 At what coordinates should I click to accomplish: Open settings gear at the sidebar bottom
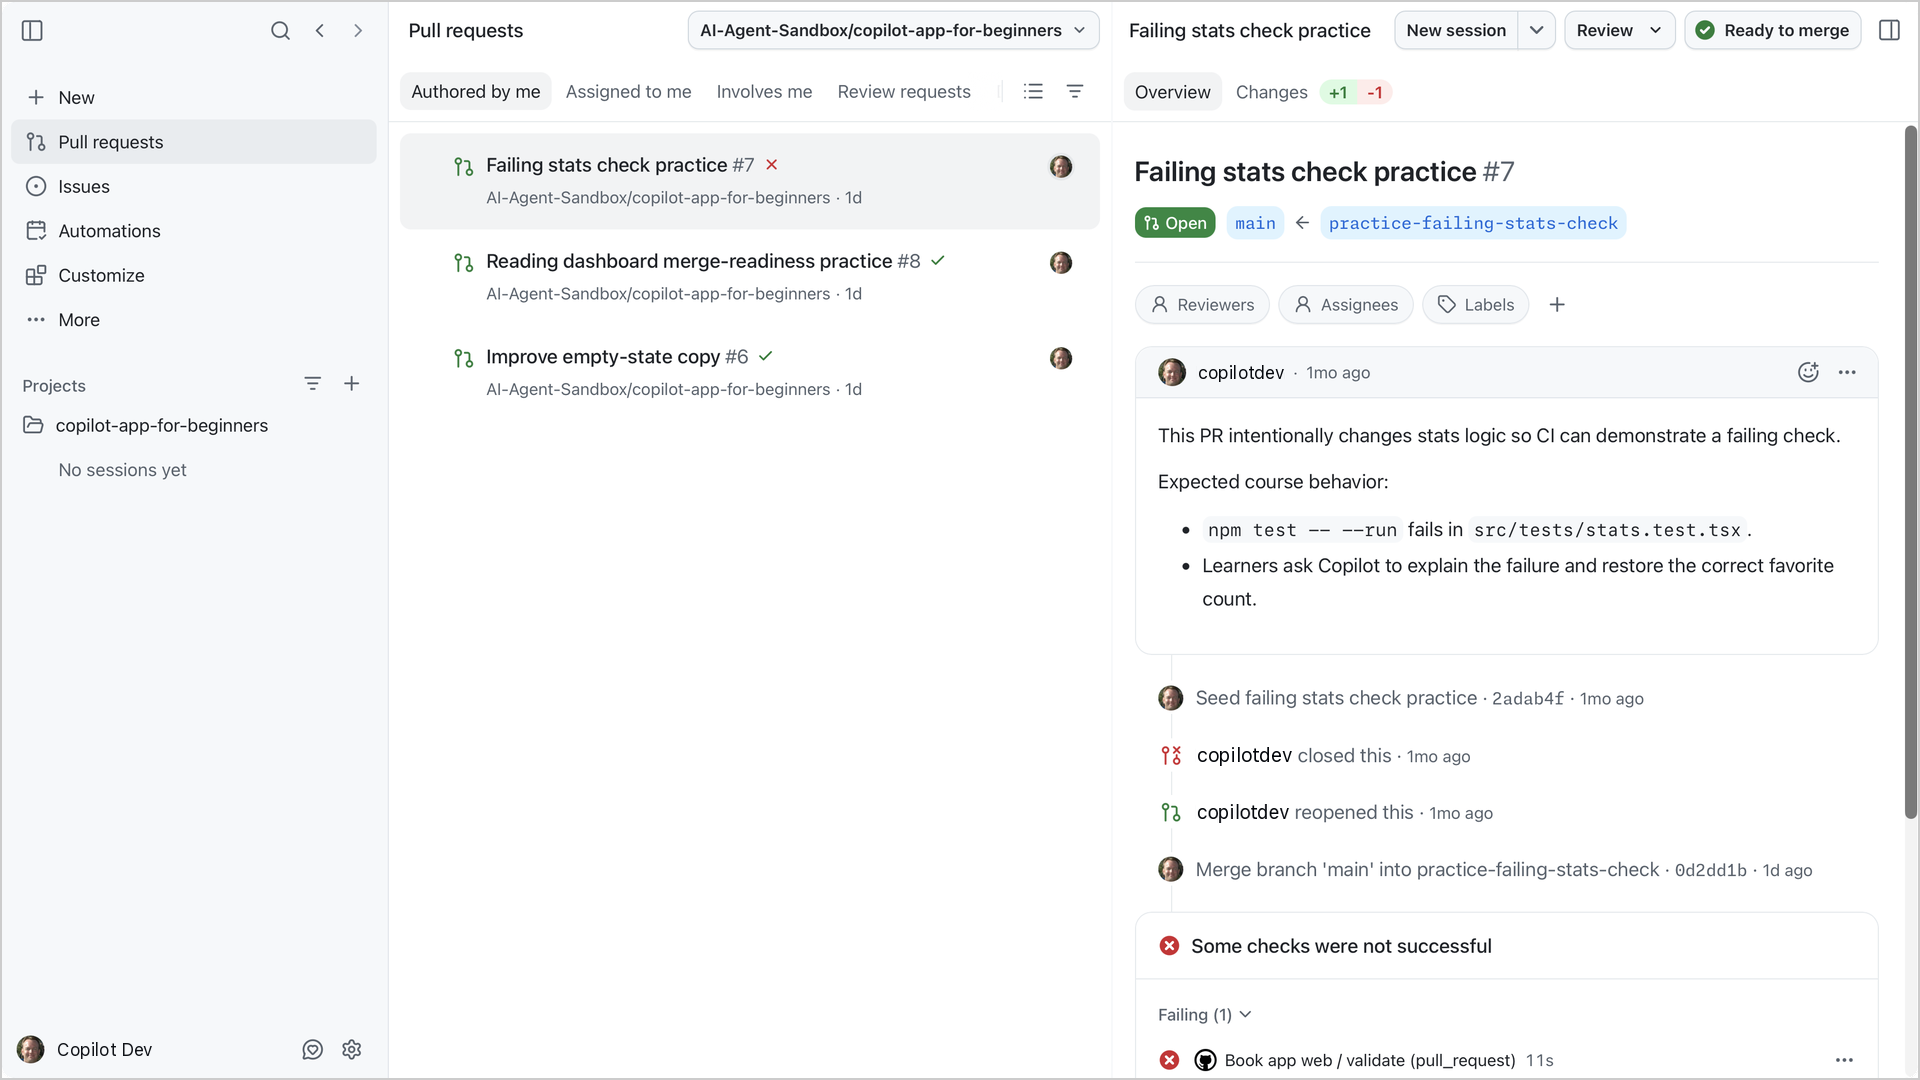[x=352, y=1049]
